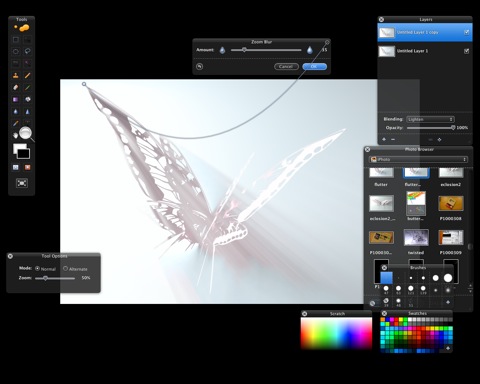This screenshot has height=384, width=480.
Task: Select the Magic Wand tool
Action: (28, 63)
